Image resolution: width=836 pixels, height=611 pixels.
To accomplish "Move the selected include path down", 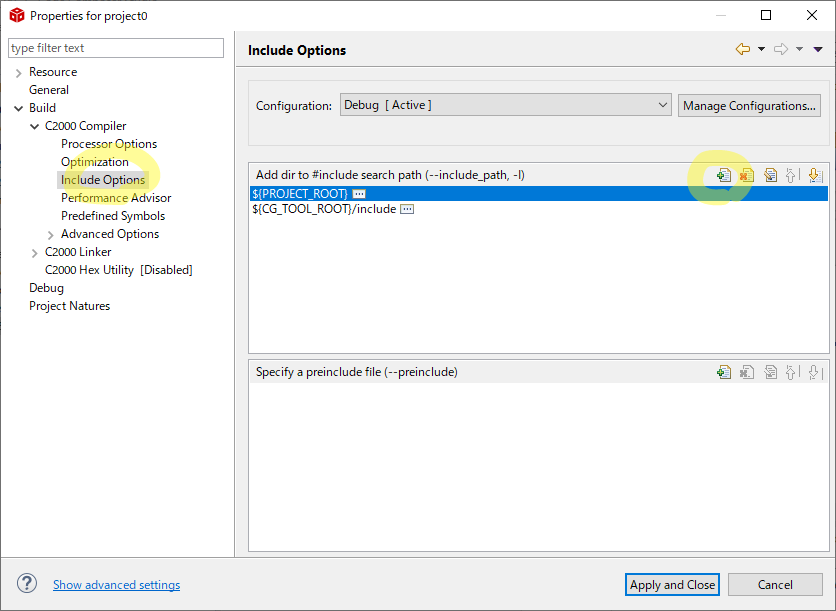I will point(815,175).
